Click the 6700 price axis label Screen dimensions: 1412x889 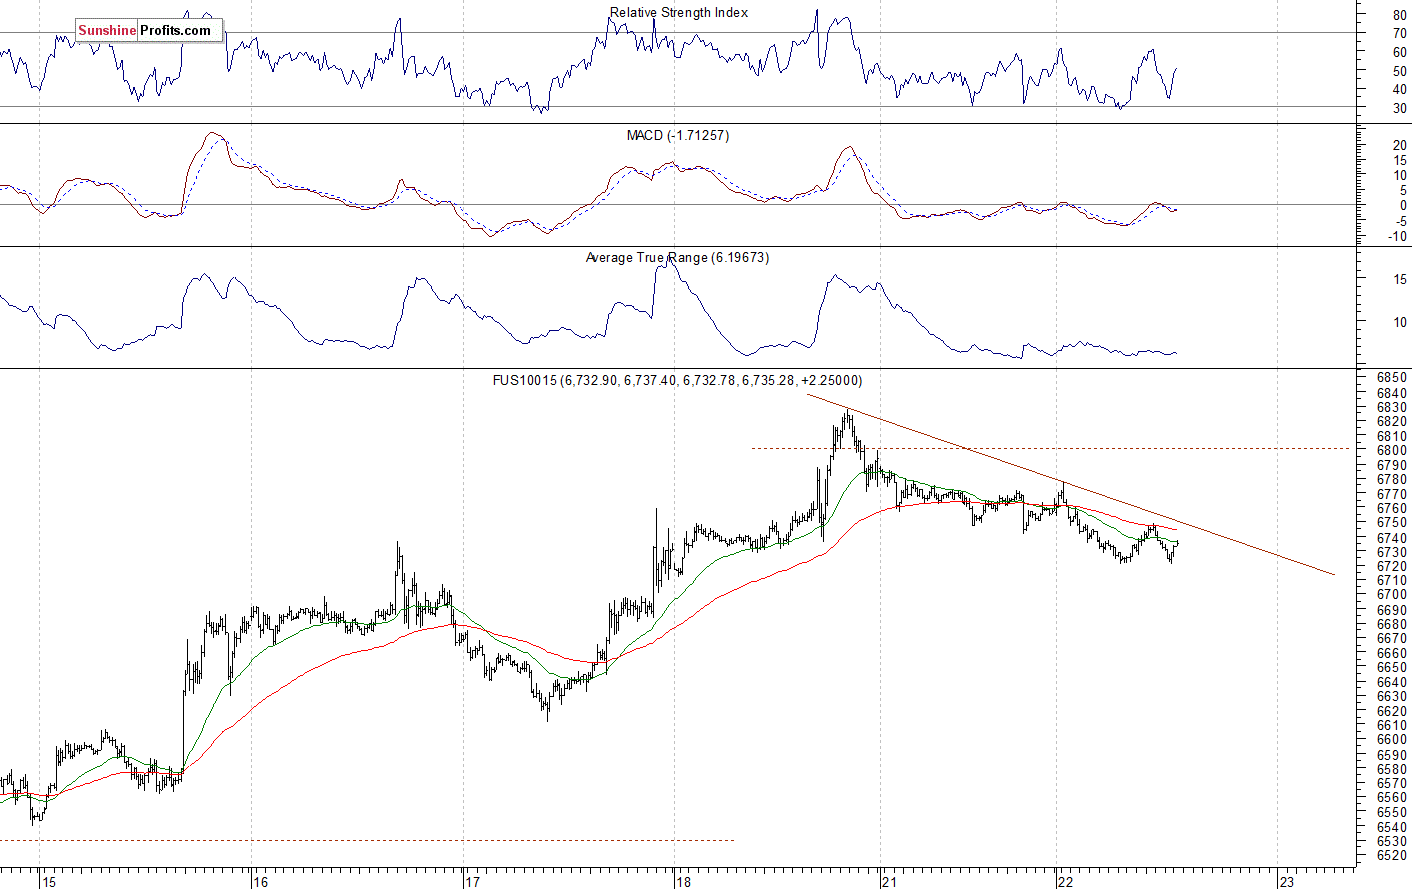tap(1392, 595)
